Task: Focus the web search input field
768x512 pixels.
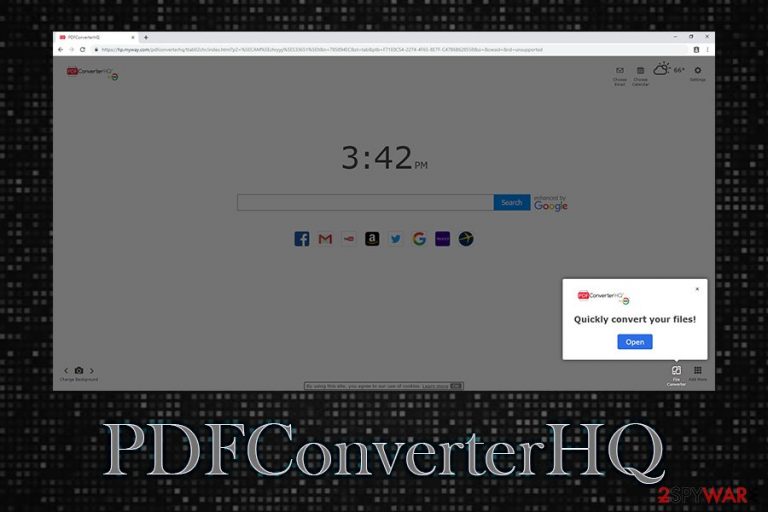Action: (365, 202)
